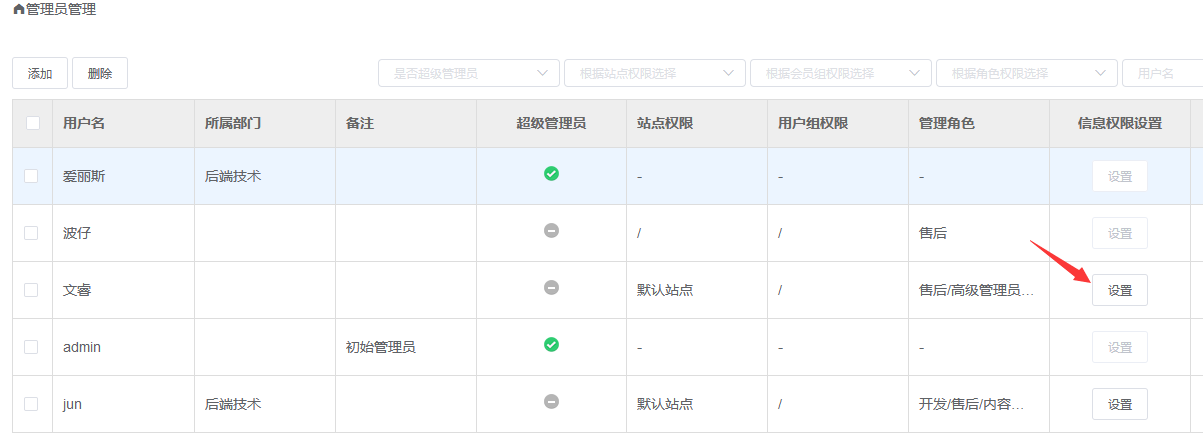Click green check icon in 爱丽斯 row
The height and width of the screenshot is (433, 1203).
pyautogui.click(x=551, y=174)
